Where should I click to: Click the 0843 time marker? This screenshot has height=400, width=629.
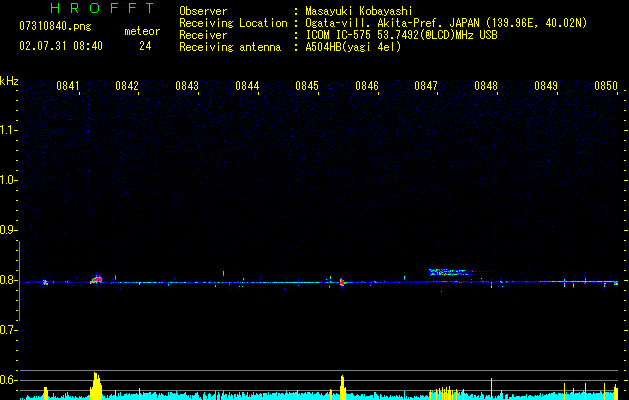[x=187, y=86]
